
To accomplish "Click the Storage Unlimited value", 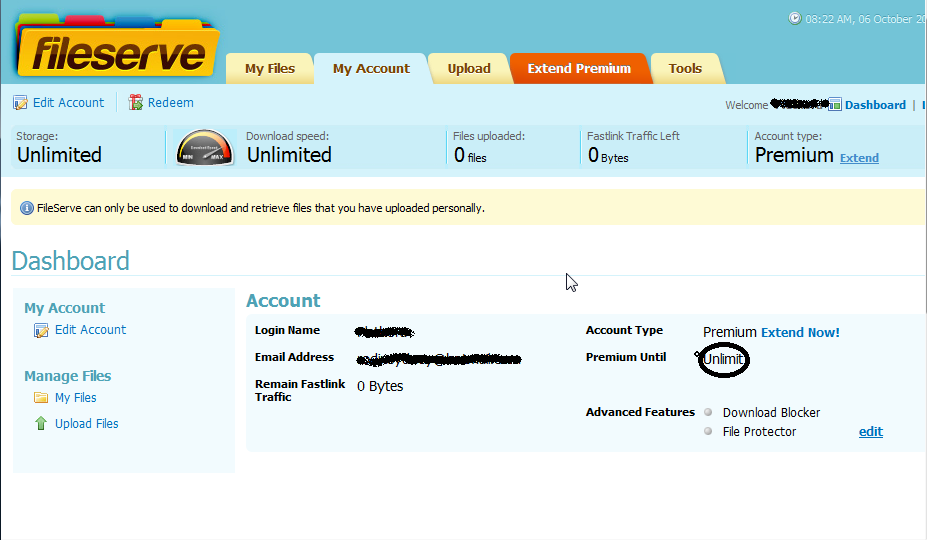I will pos(59,155).
